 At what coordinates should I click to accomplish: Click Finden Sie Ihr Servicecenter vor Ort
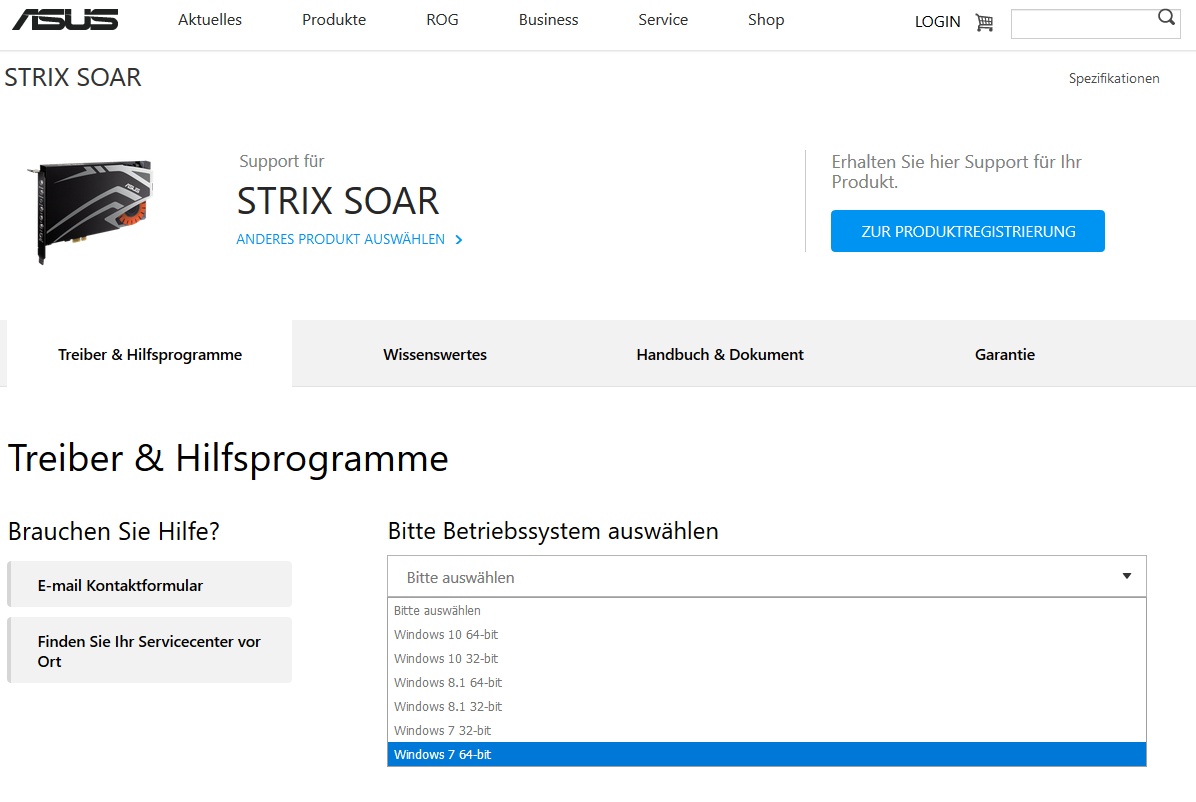pos(150,650)
